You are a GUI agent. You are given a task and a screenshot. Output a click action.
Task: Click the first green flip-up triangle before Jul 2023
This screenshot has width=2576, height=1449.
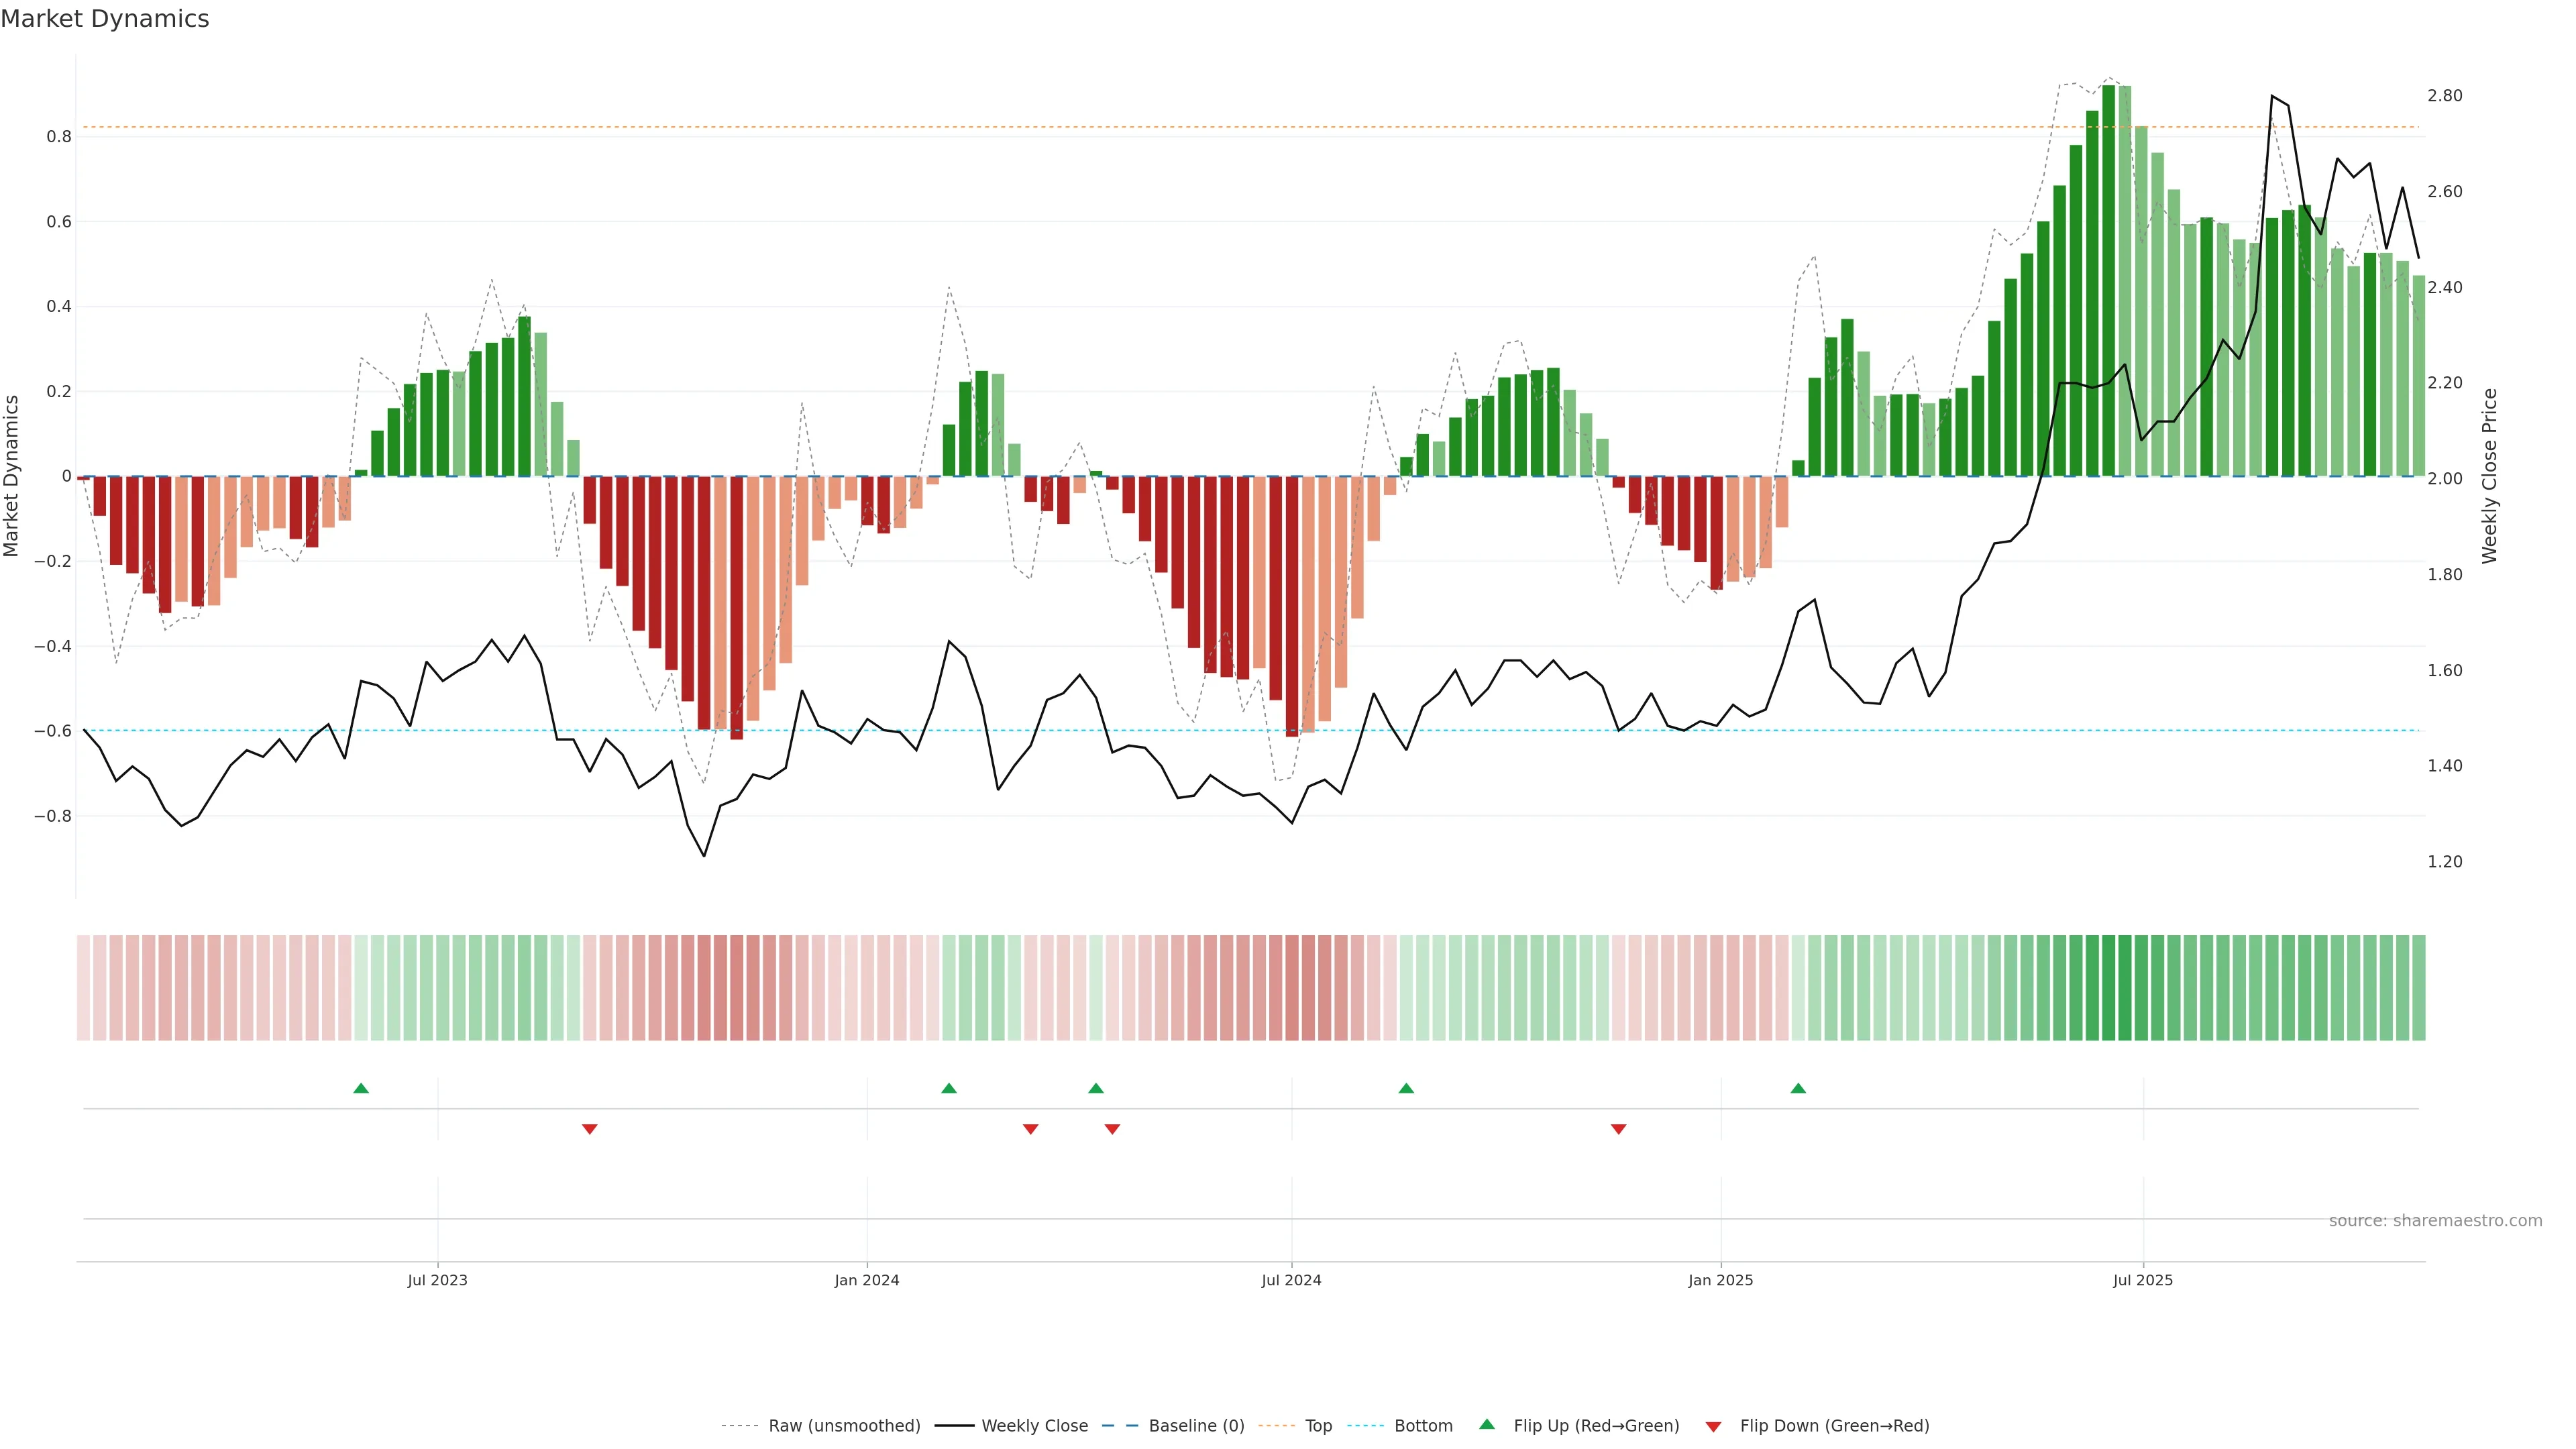click(x=361, y=1088)
